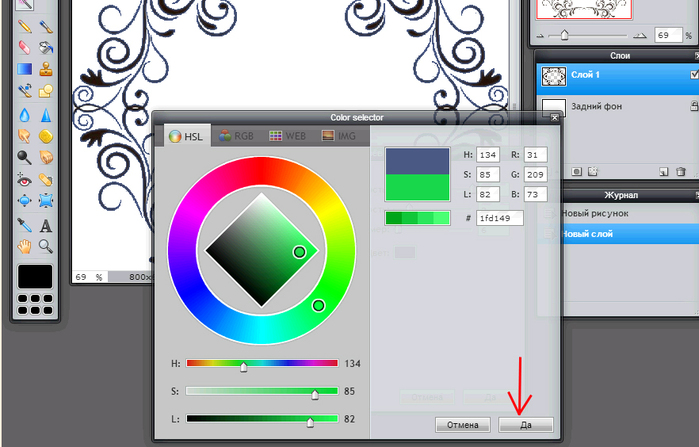
Task: Select the Smudge finger tool
Action: (x=25, y=136)
